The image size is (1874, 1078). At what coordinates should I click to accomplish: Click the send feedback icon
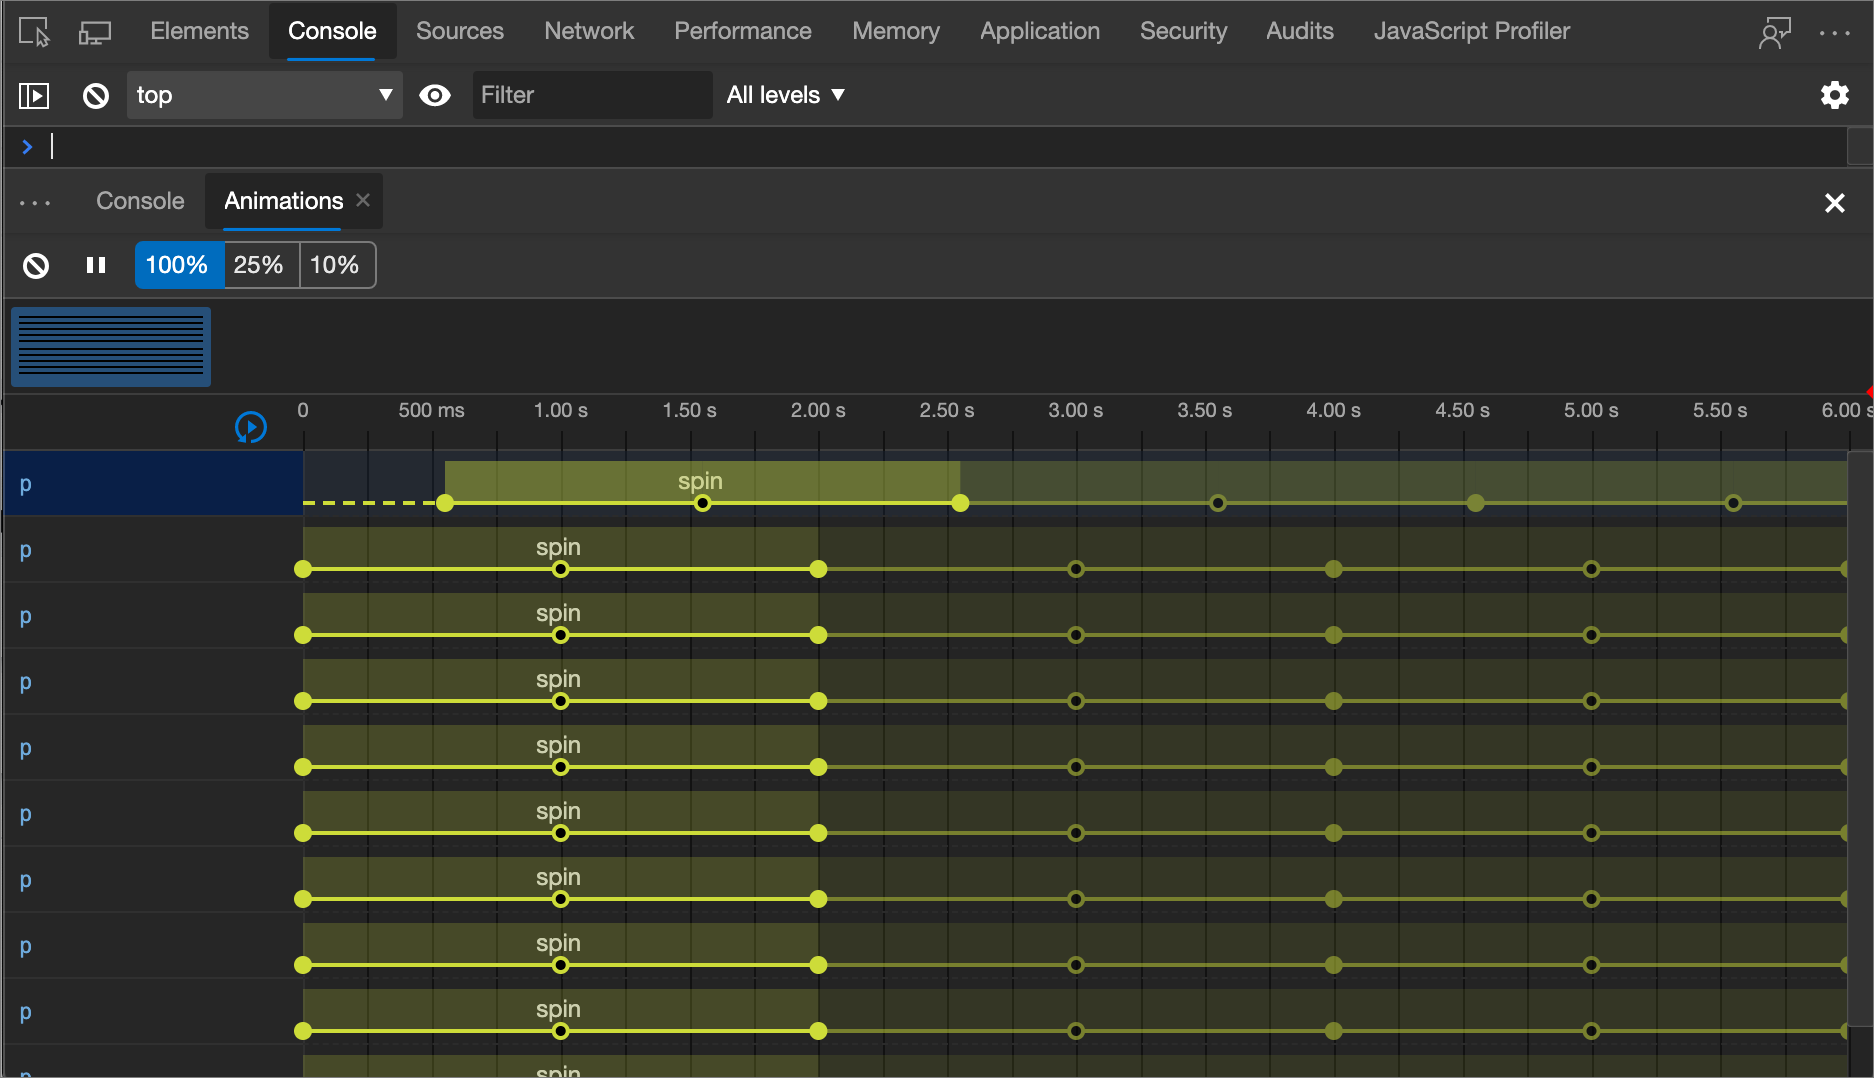[1774, 32]
